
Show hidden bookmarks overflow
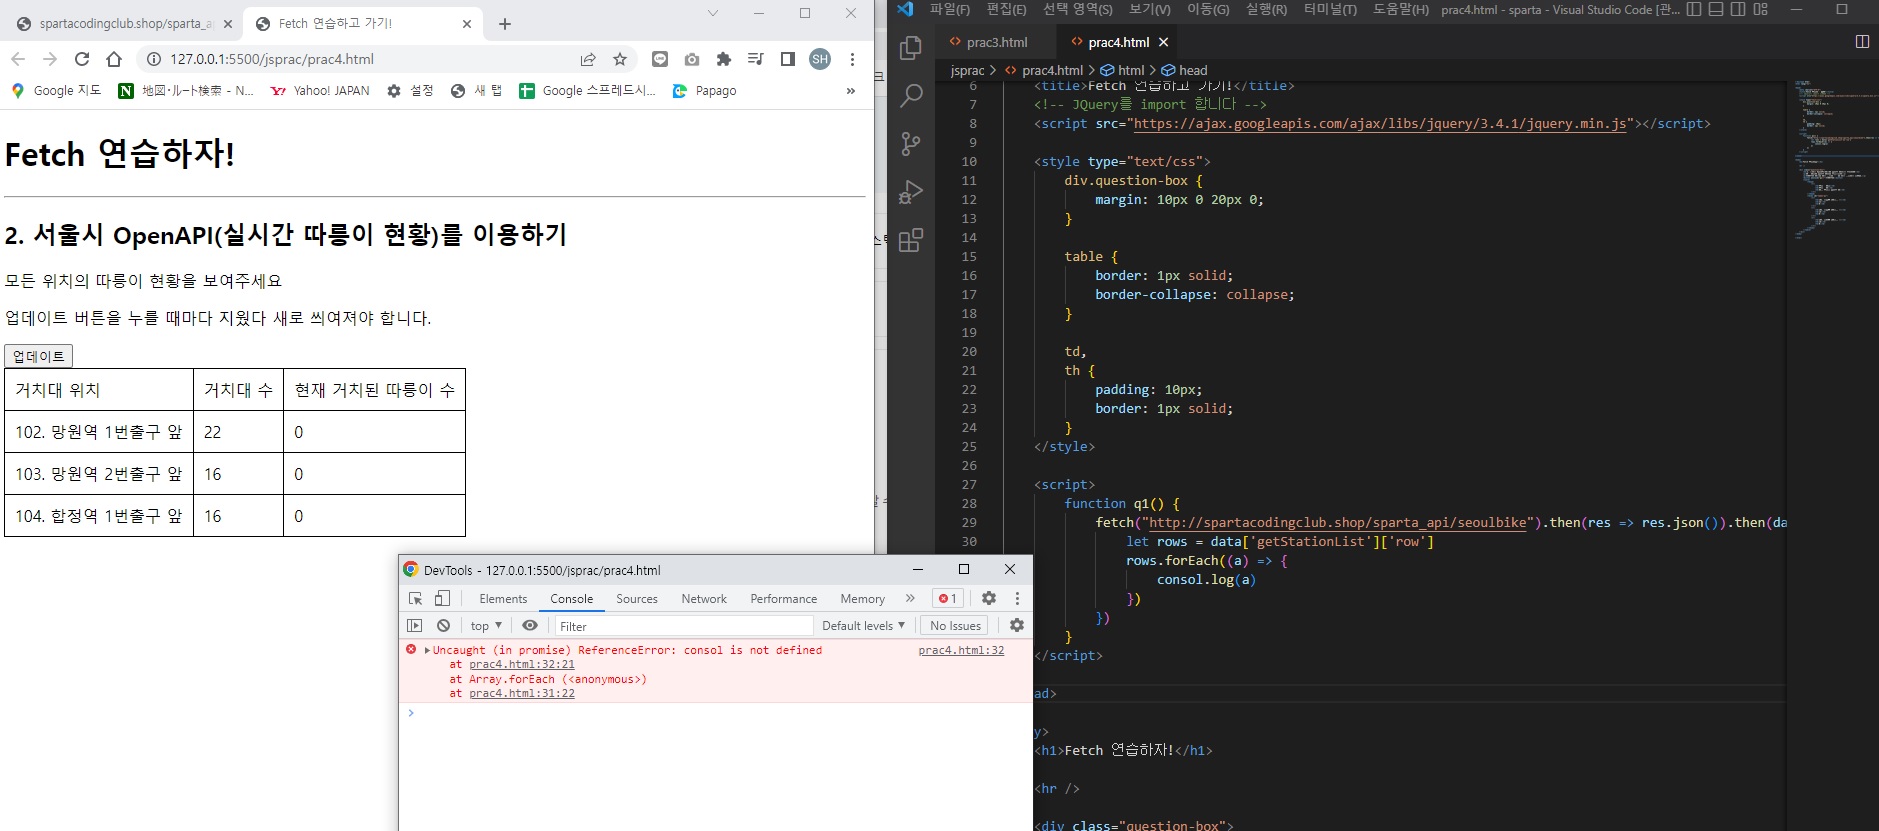point(851,91)
